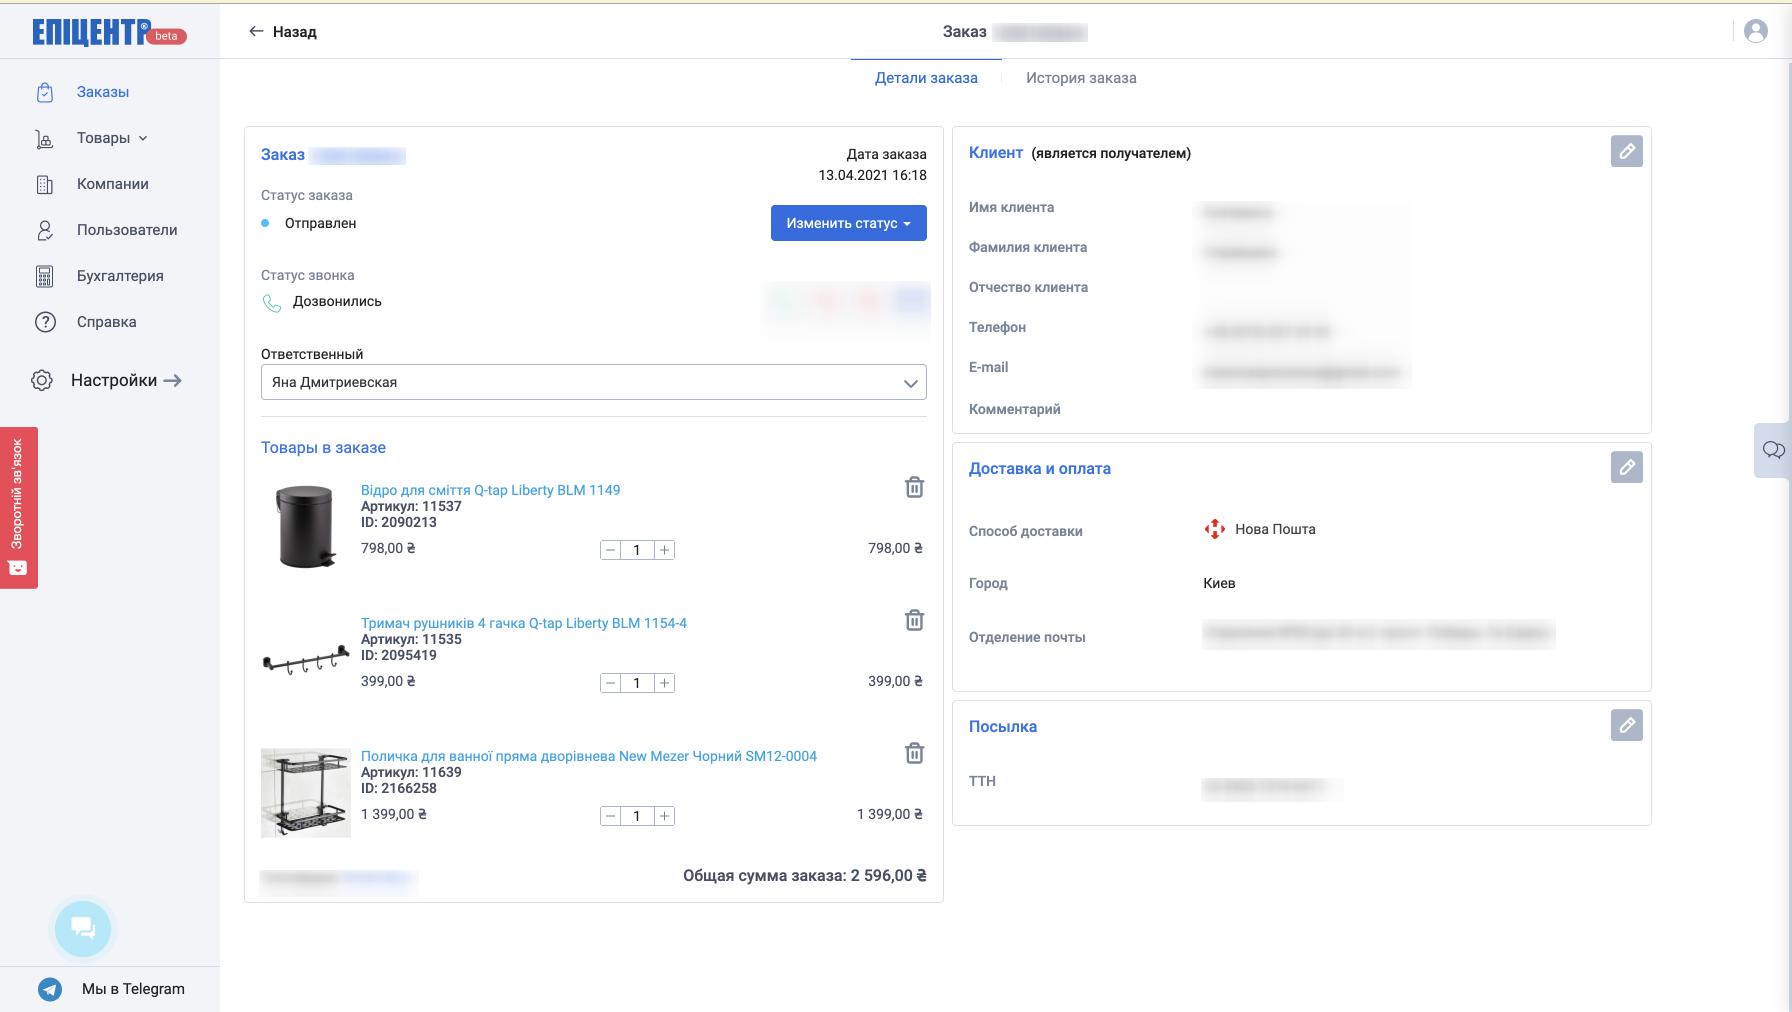Viewport: 1792px width, 1012px height.
Task: Go back with Назад link
Action: pyautogui.click(x=283, y=32)
